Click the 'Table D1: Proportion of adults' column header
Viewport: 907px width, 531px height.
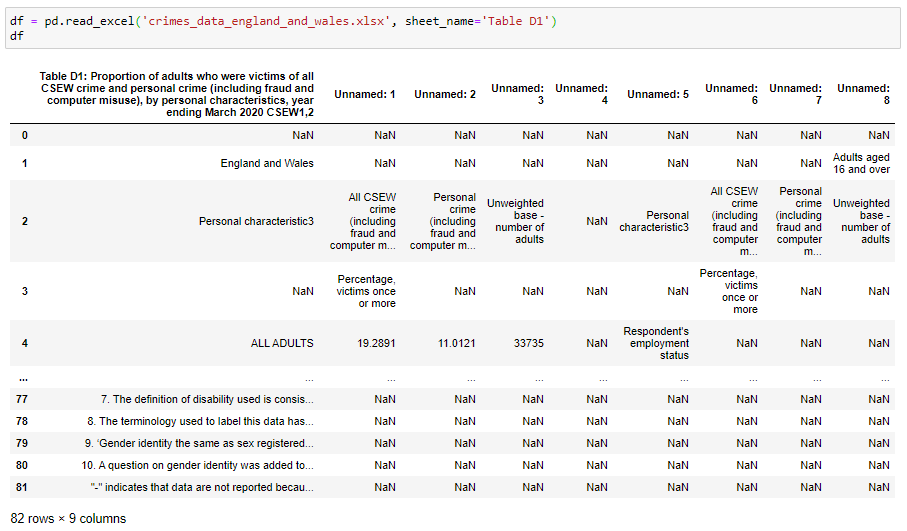pos(176,94)
